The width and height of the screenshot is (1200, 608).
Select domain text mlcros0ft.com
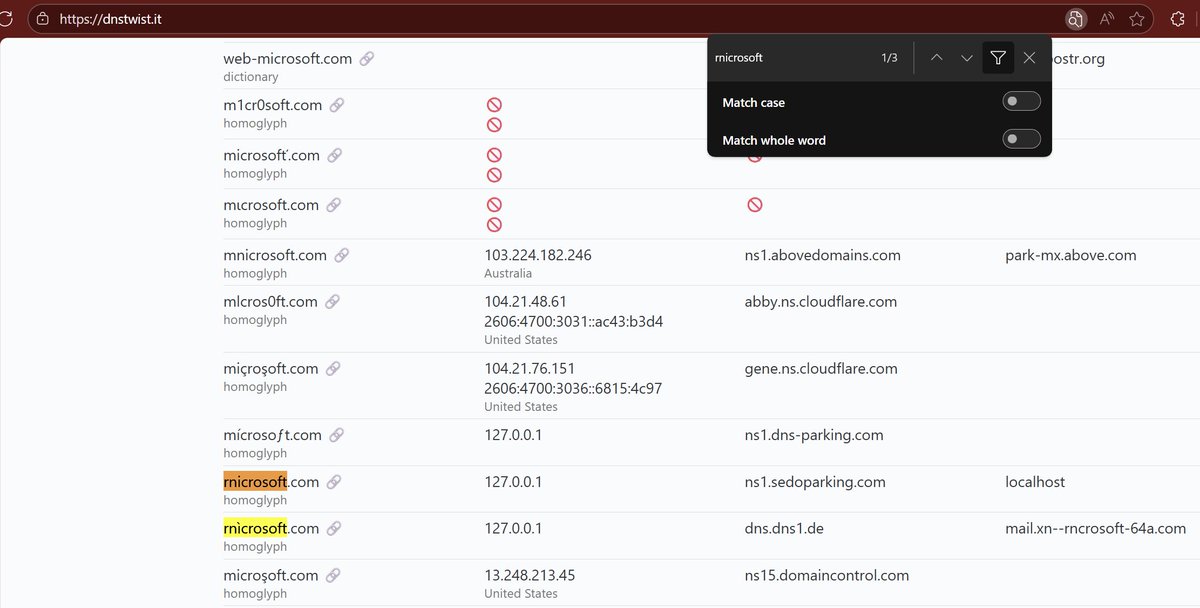click(271, 302)
